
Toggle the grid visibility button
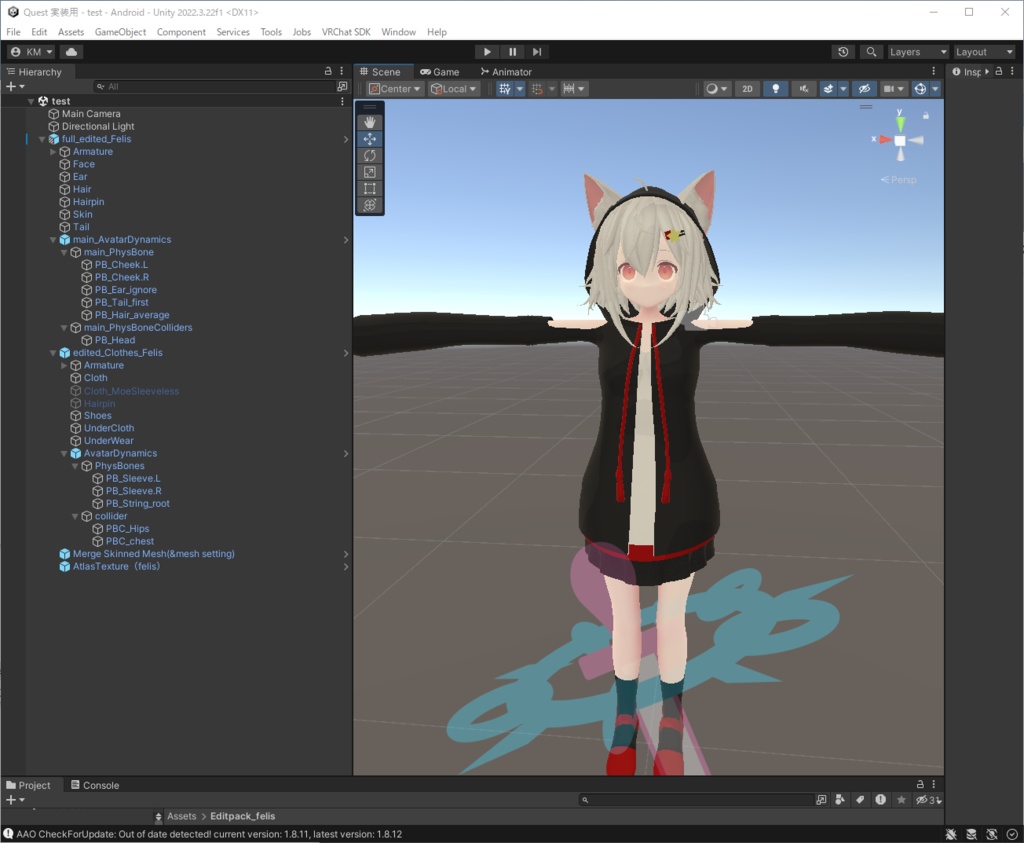tap(504, 89)
